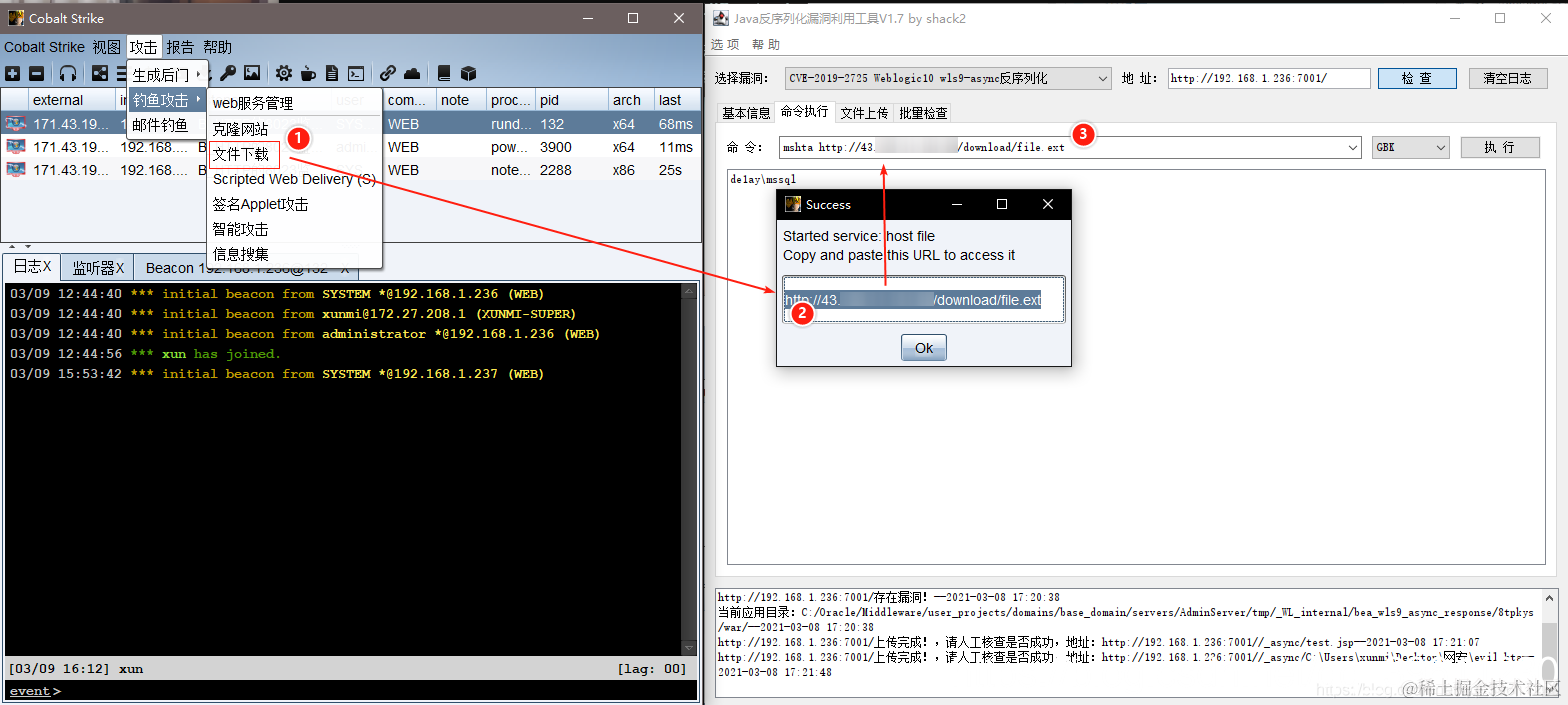Click Ok in the Success dialog
Viewport: 1568px width, 705px height.
924,348
